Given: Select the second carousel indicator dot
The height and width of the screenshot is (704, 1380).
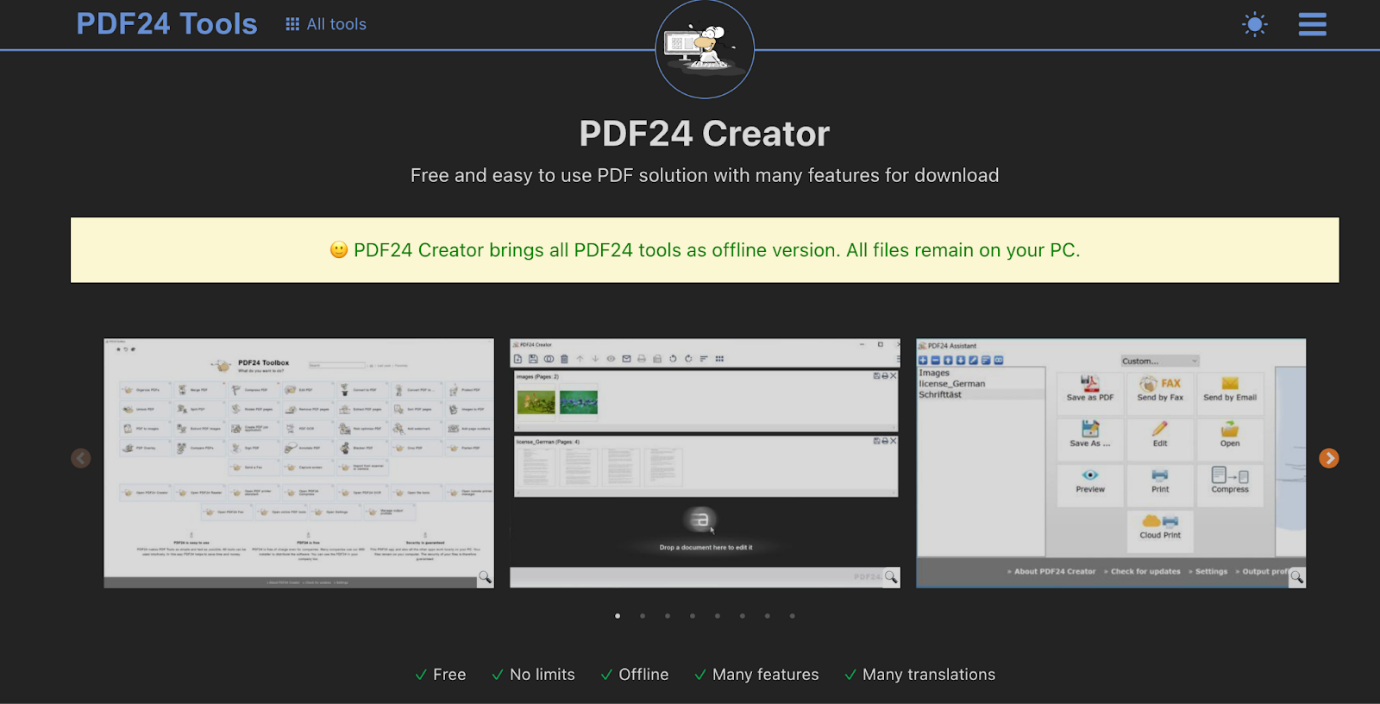Looking at the screenshot, I should click(642, 616).
